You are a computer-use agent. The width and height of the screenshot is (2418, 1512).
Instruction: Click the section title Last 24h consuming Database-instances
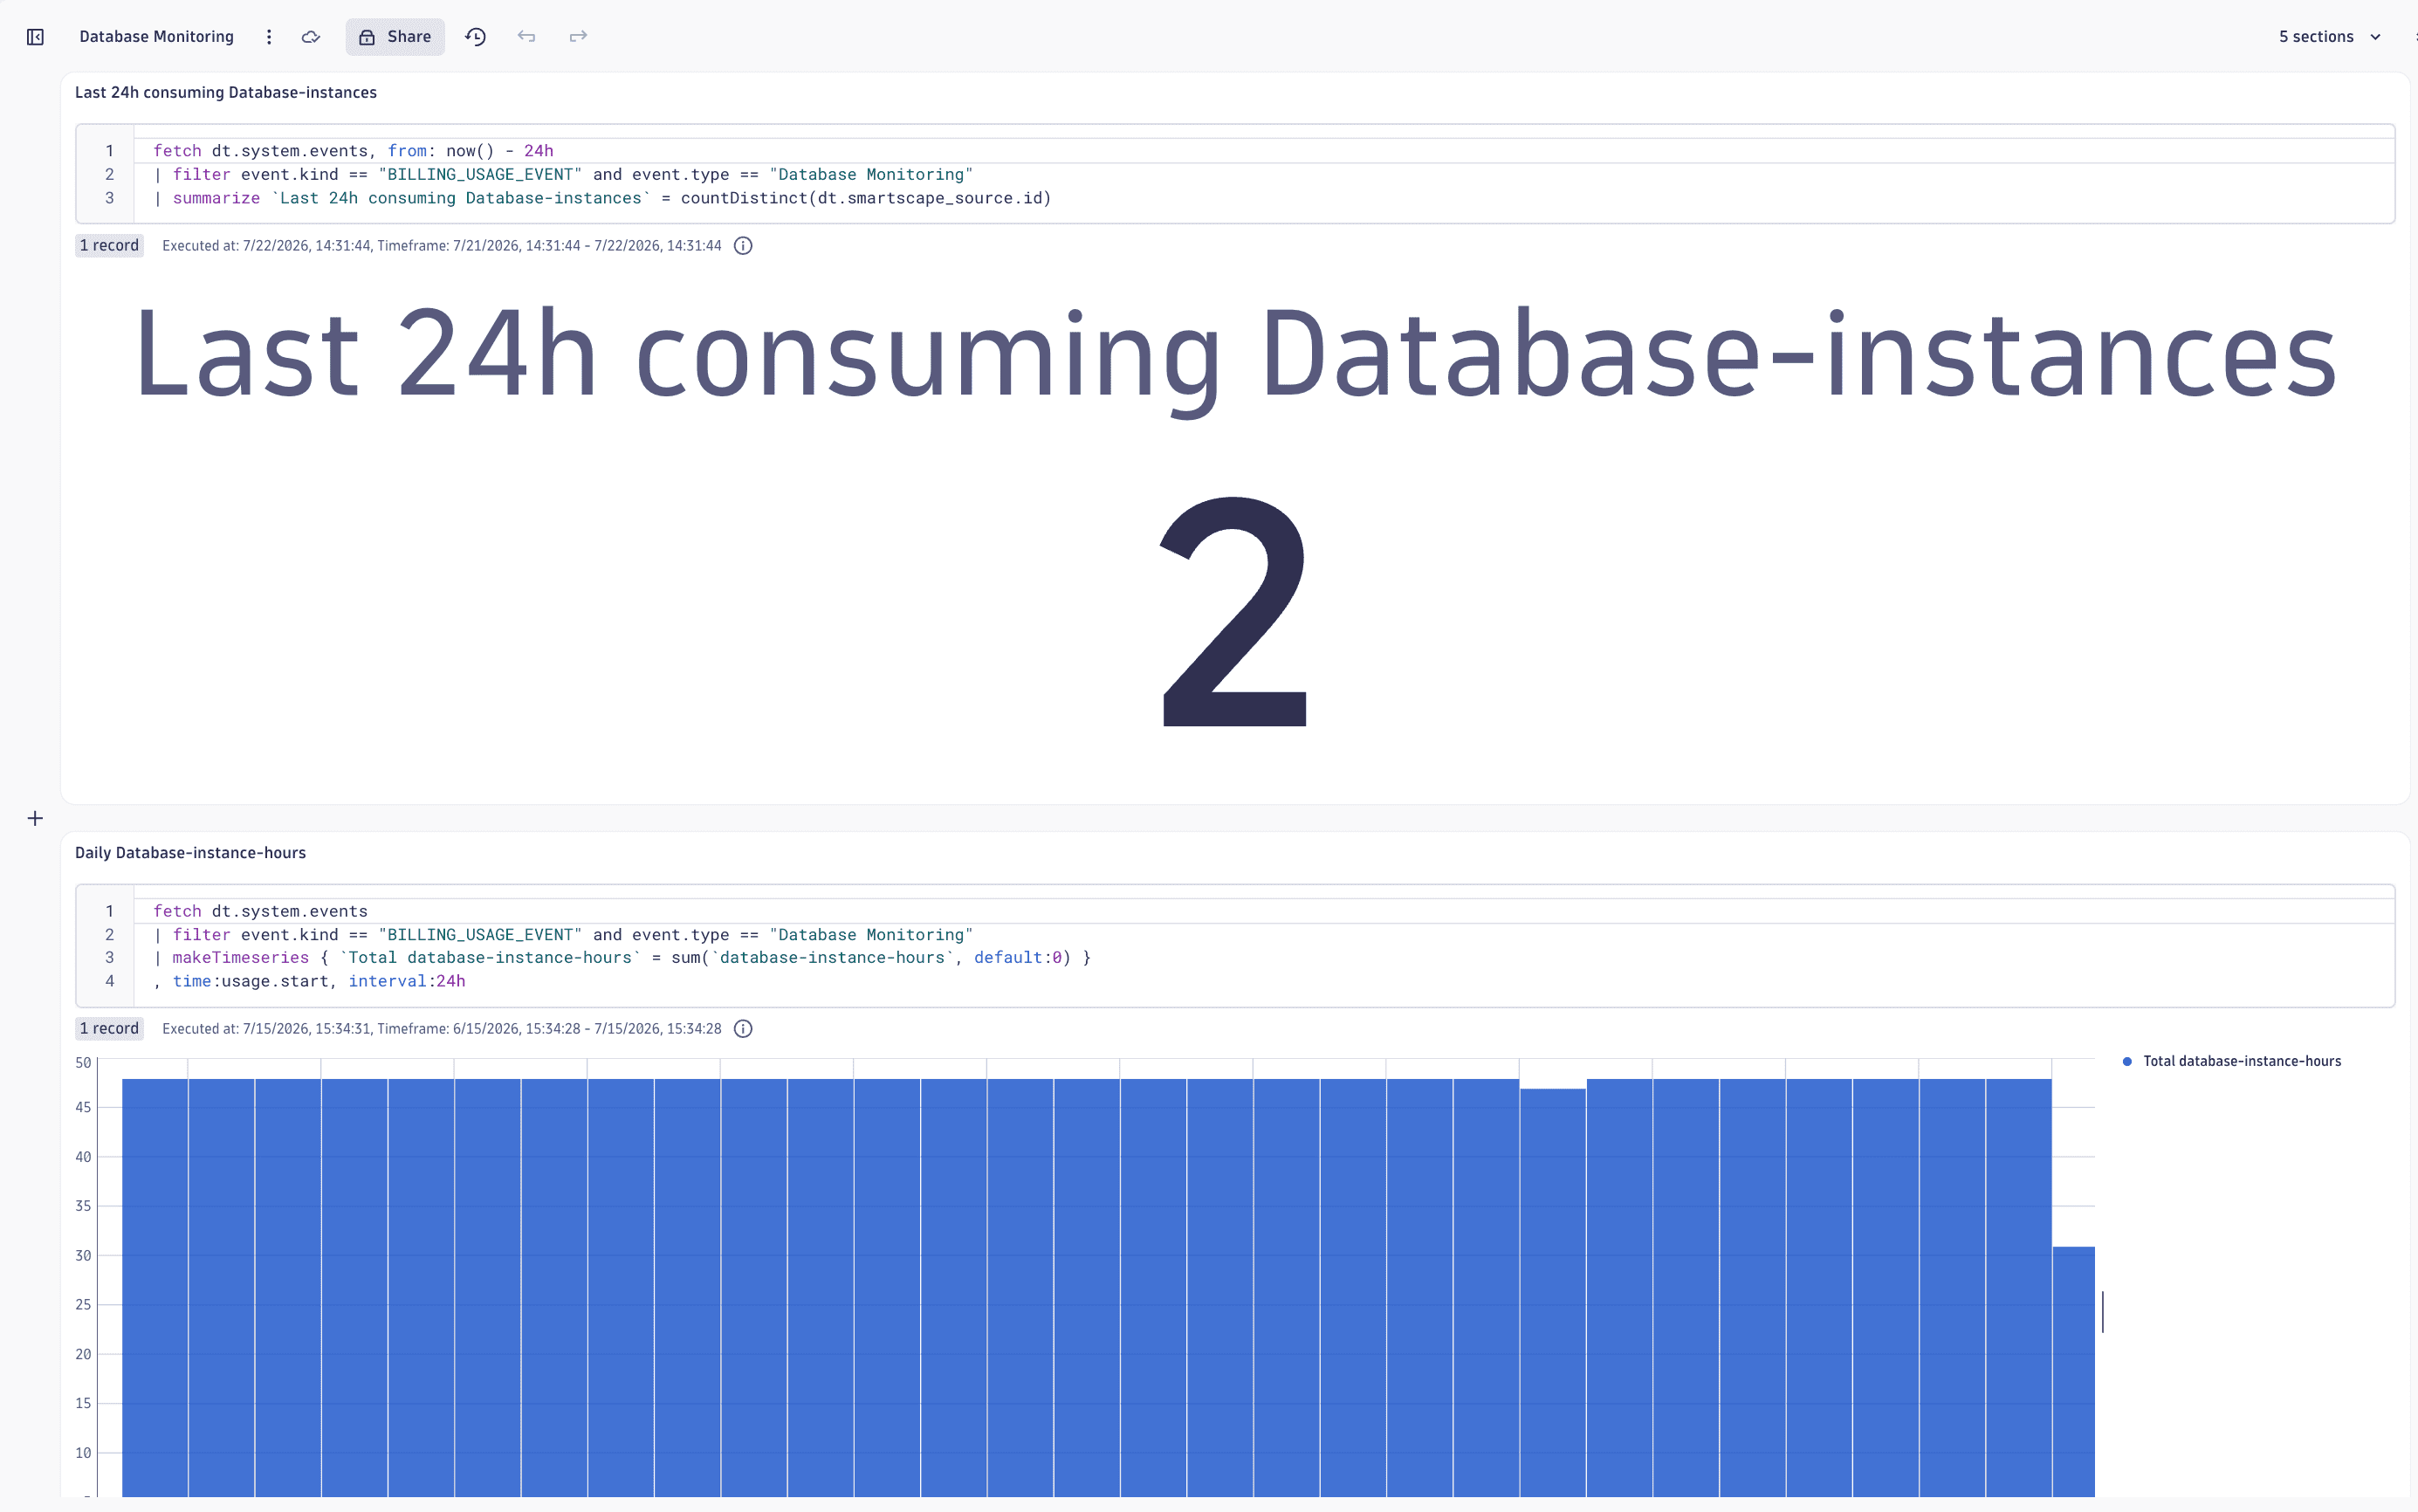pos(226,92)
